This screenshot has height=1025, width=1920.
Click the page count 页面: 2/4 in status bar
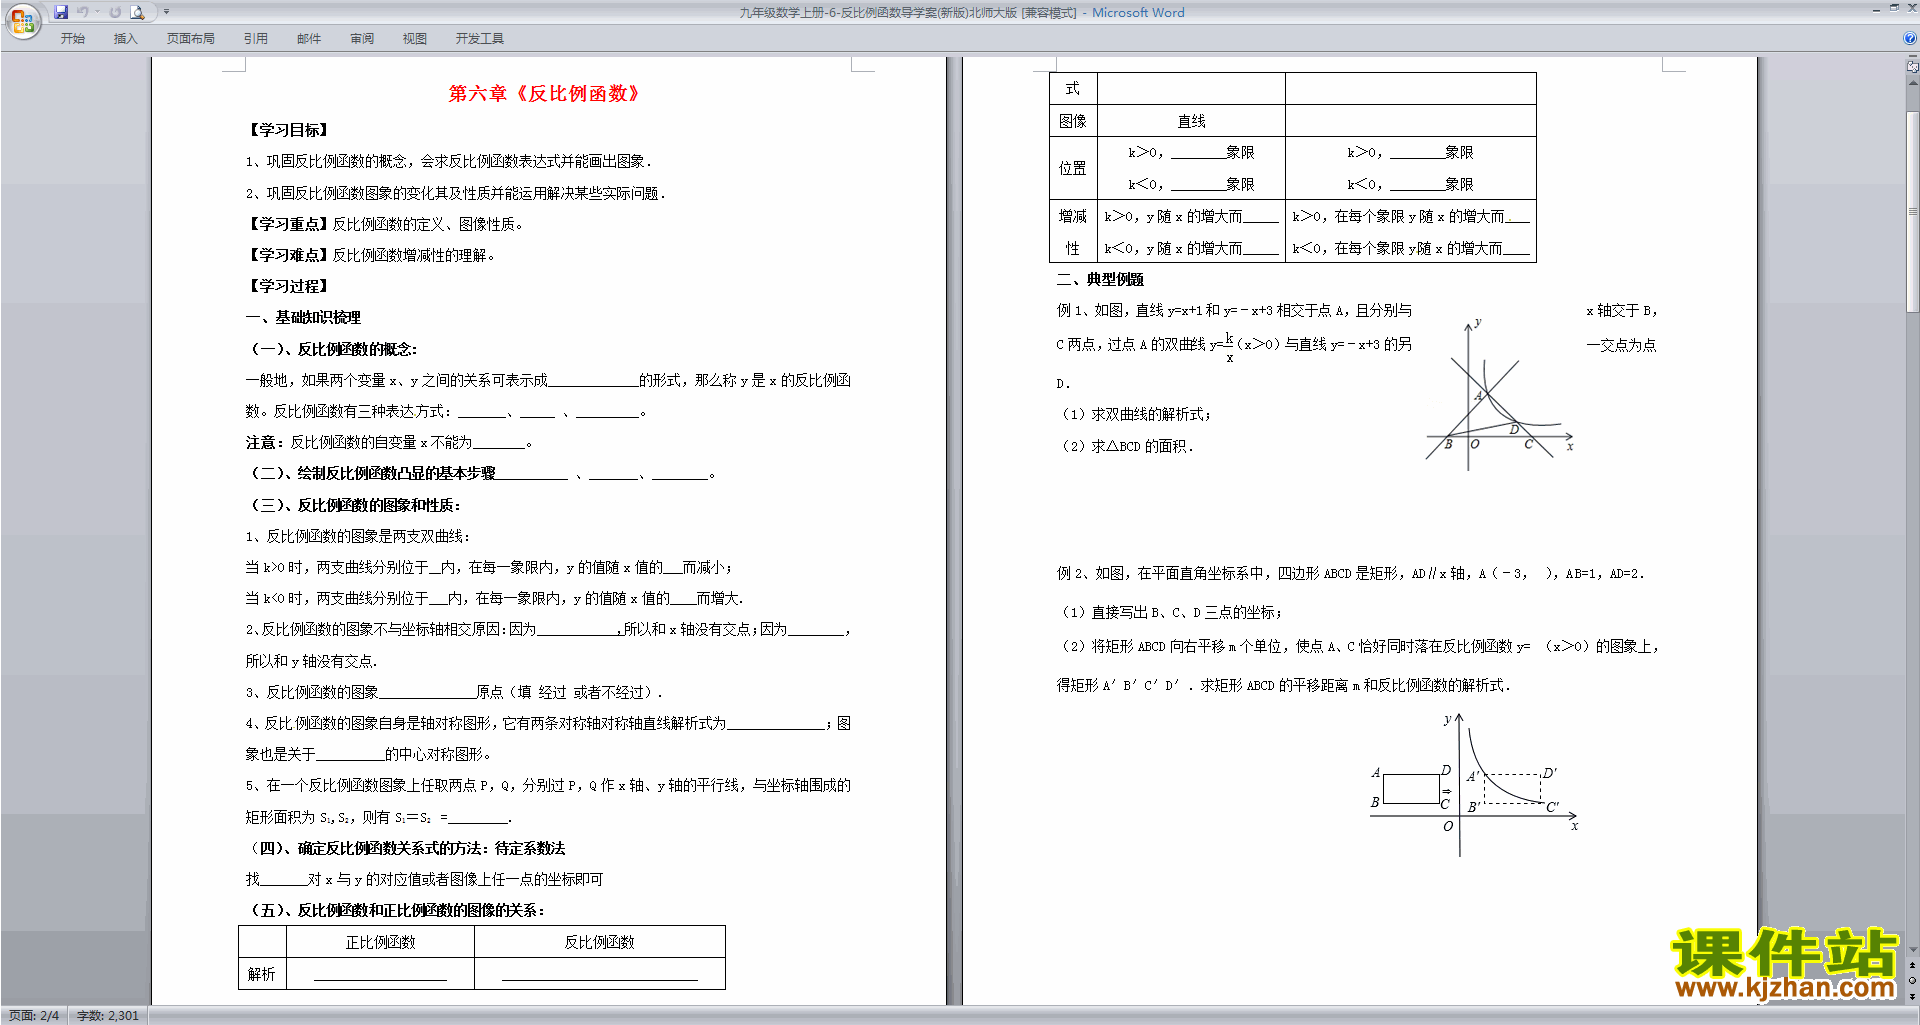(x=34, y=1015)
